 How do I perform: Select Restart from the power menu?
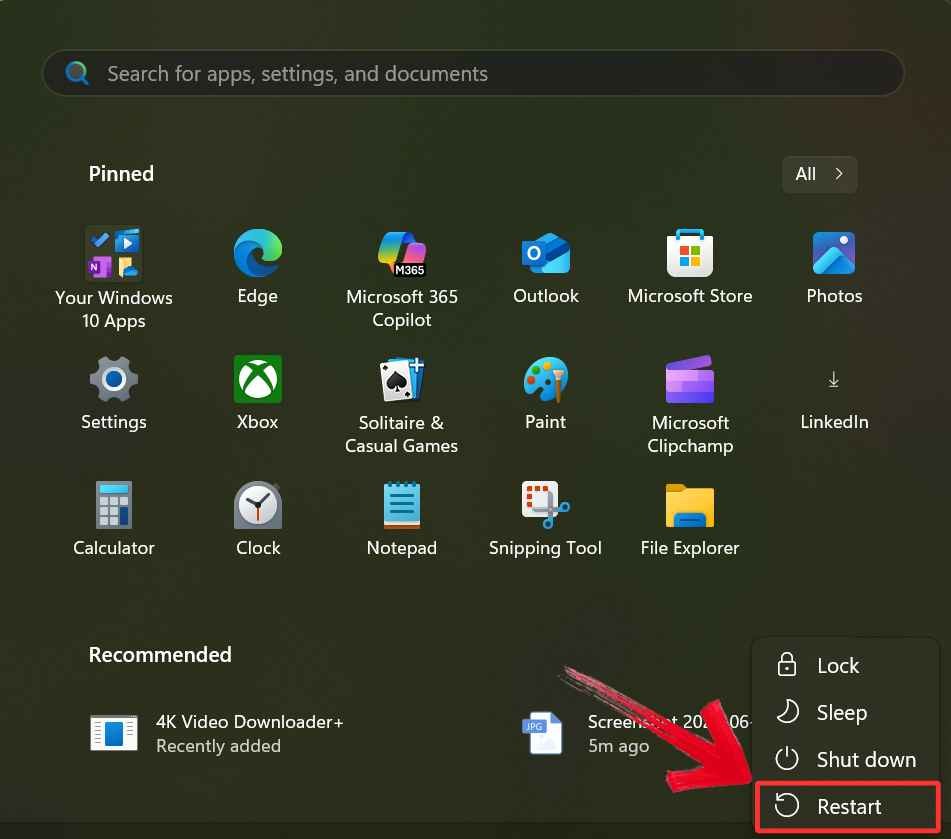click(x=848, y=806)
